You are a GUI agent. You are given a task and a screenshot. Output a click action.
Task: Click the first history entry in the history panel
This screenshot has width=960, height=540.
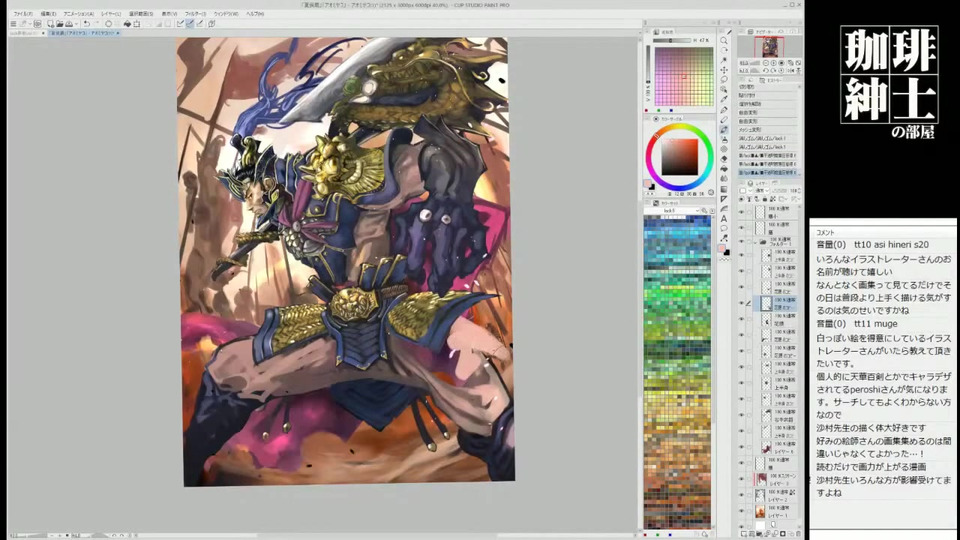pyautogui.click(x=760, y=88)
